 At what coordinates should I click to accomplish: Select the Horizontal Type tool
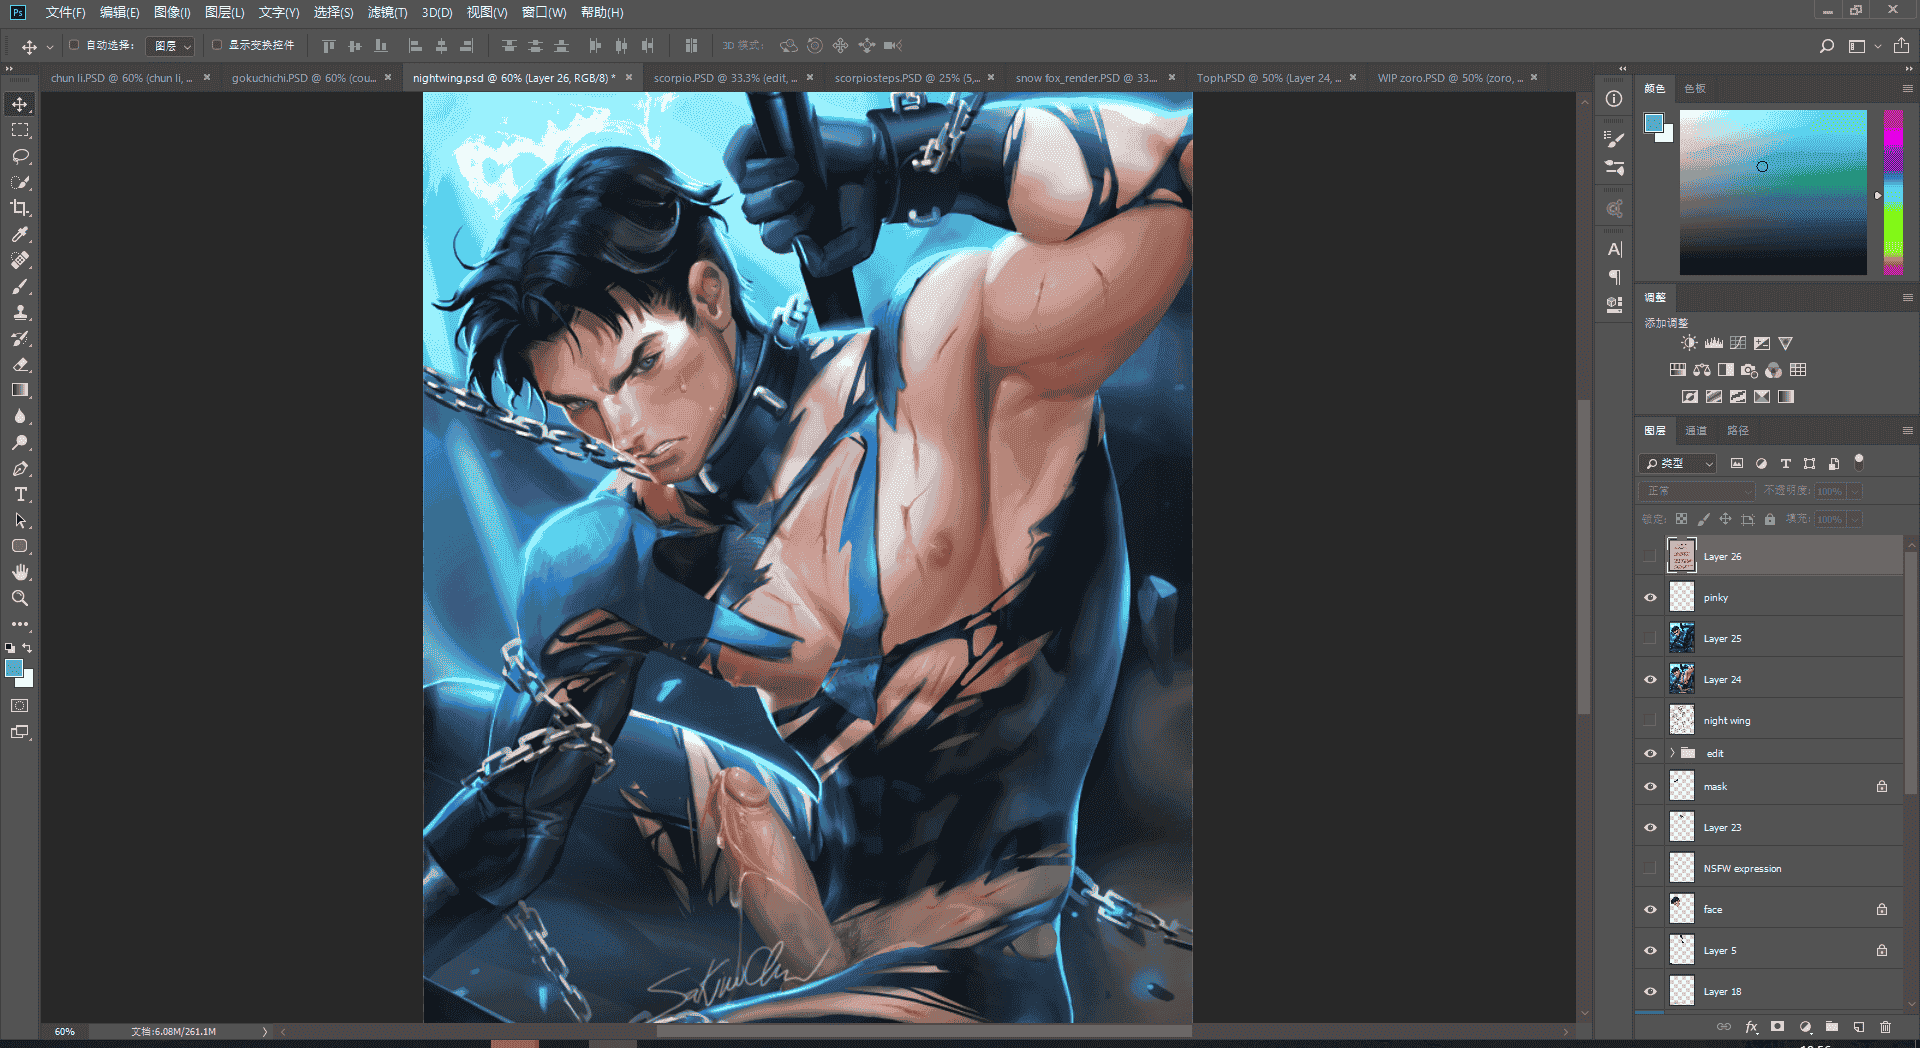point(20,494)
